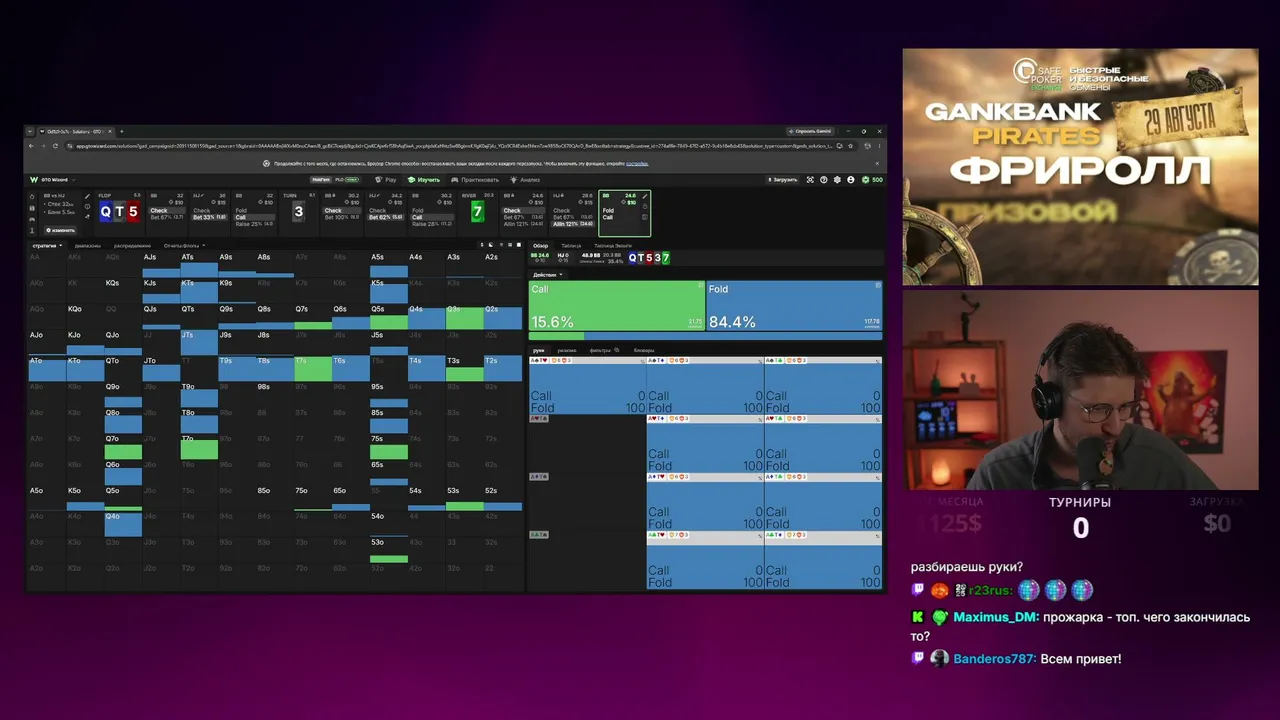1280x720 pixels.
Task: Select the river card 7
Action: click(x=477, y=212)
